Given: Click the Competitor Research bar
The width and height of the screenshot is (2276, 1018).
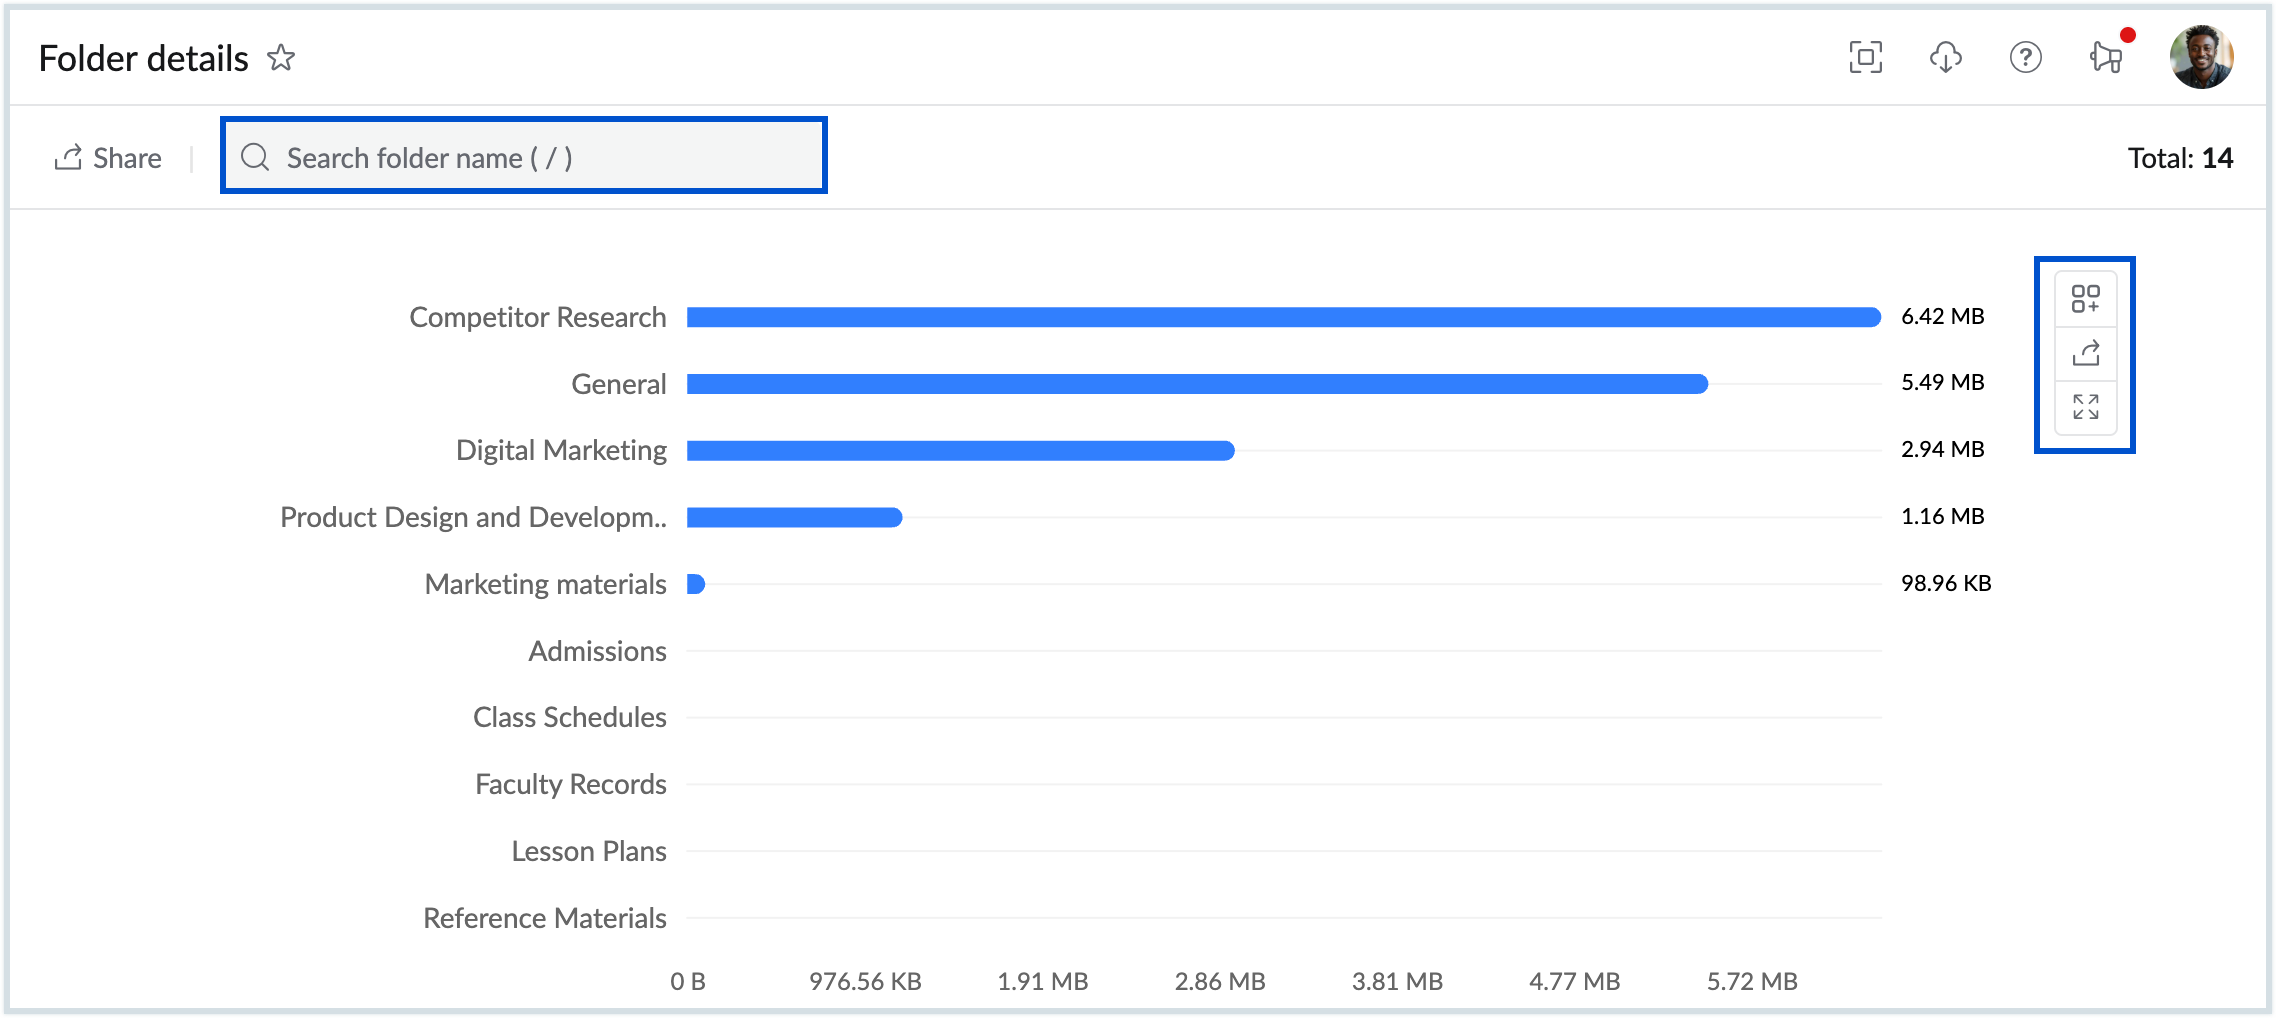Looking at the screenshot, I should pos(1283,317).
